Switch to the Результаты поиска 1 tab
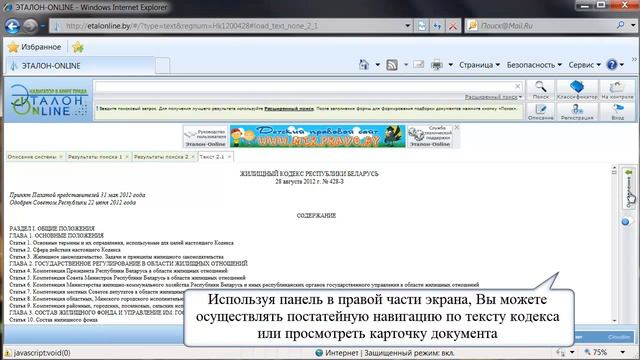Viewport: 640px width, 360px height. click(x=95, y=157)
